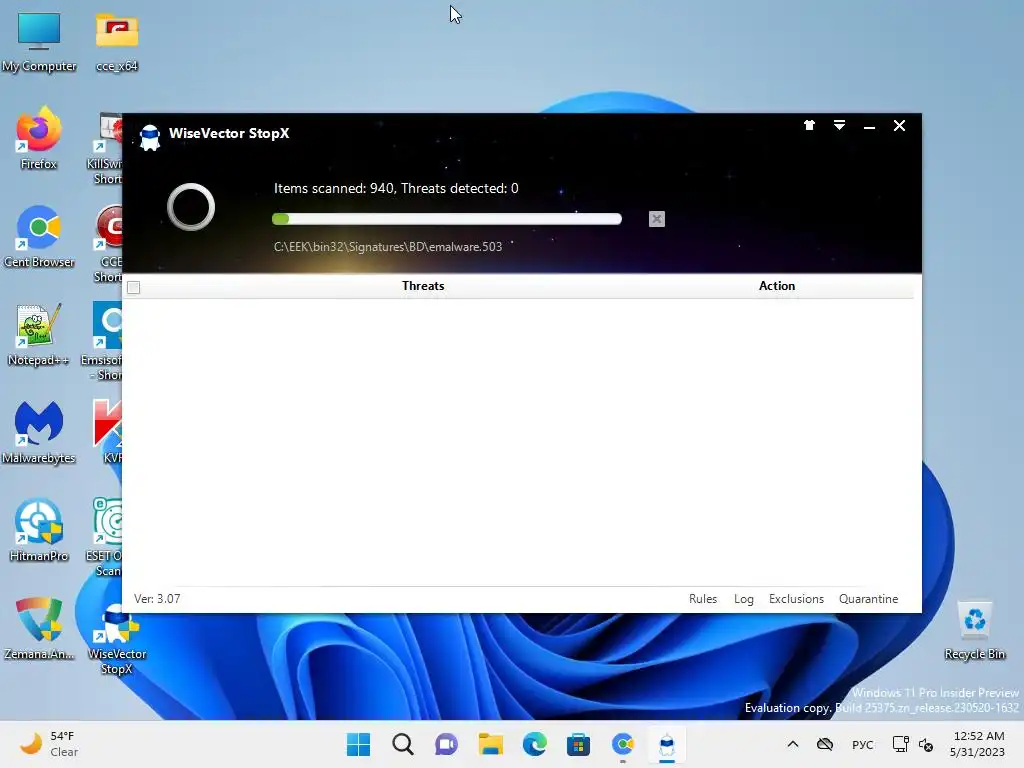Open the Windows Start menu
The width and height of the screenshot is (1024, 768).
(x=359, y=744)
